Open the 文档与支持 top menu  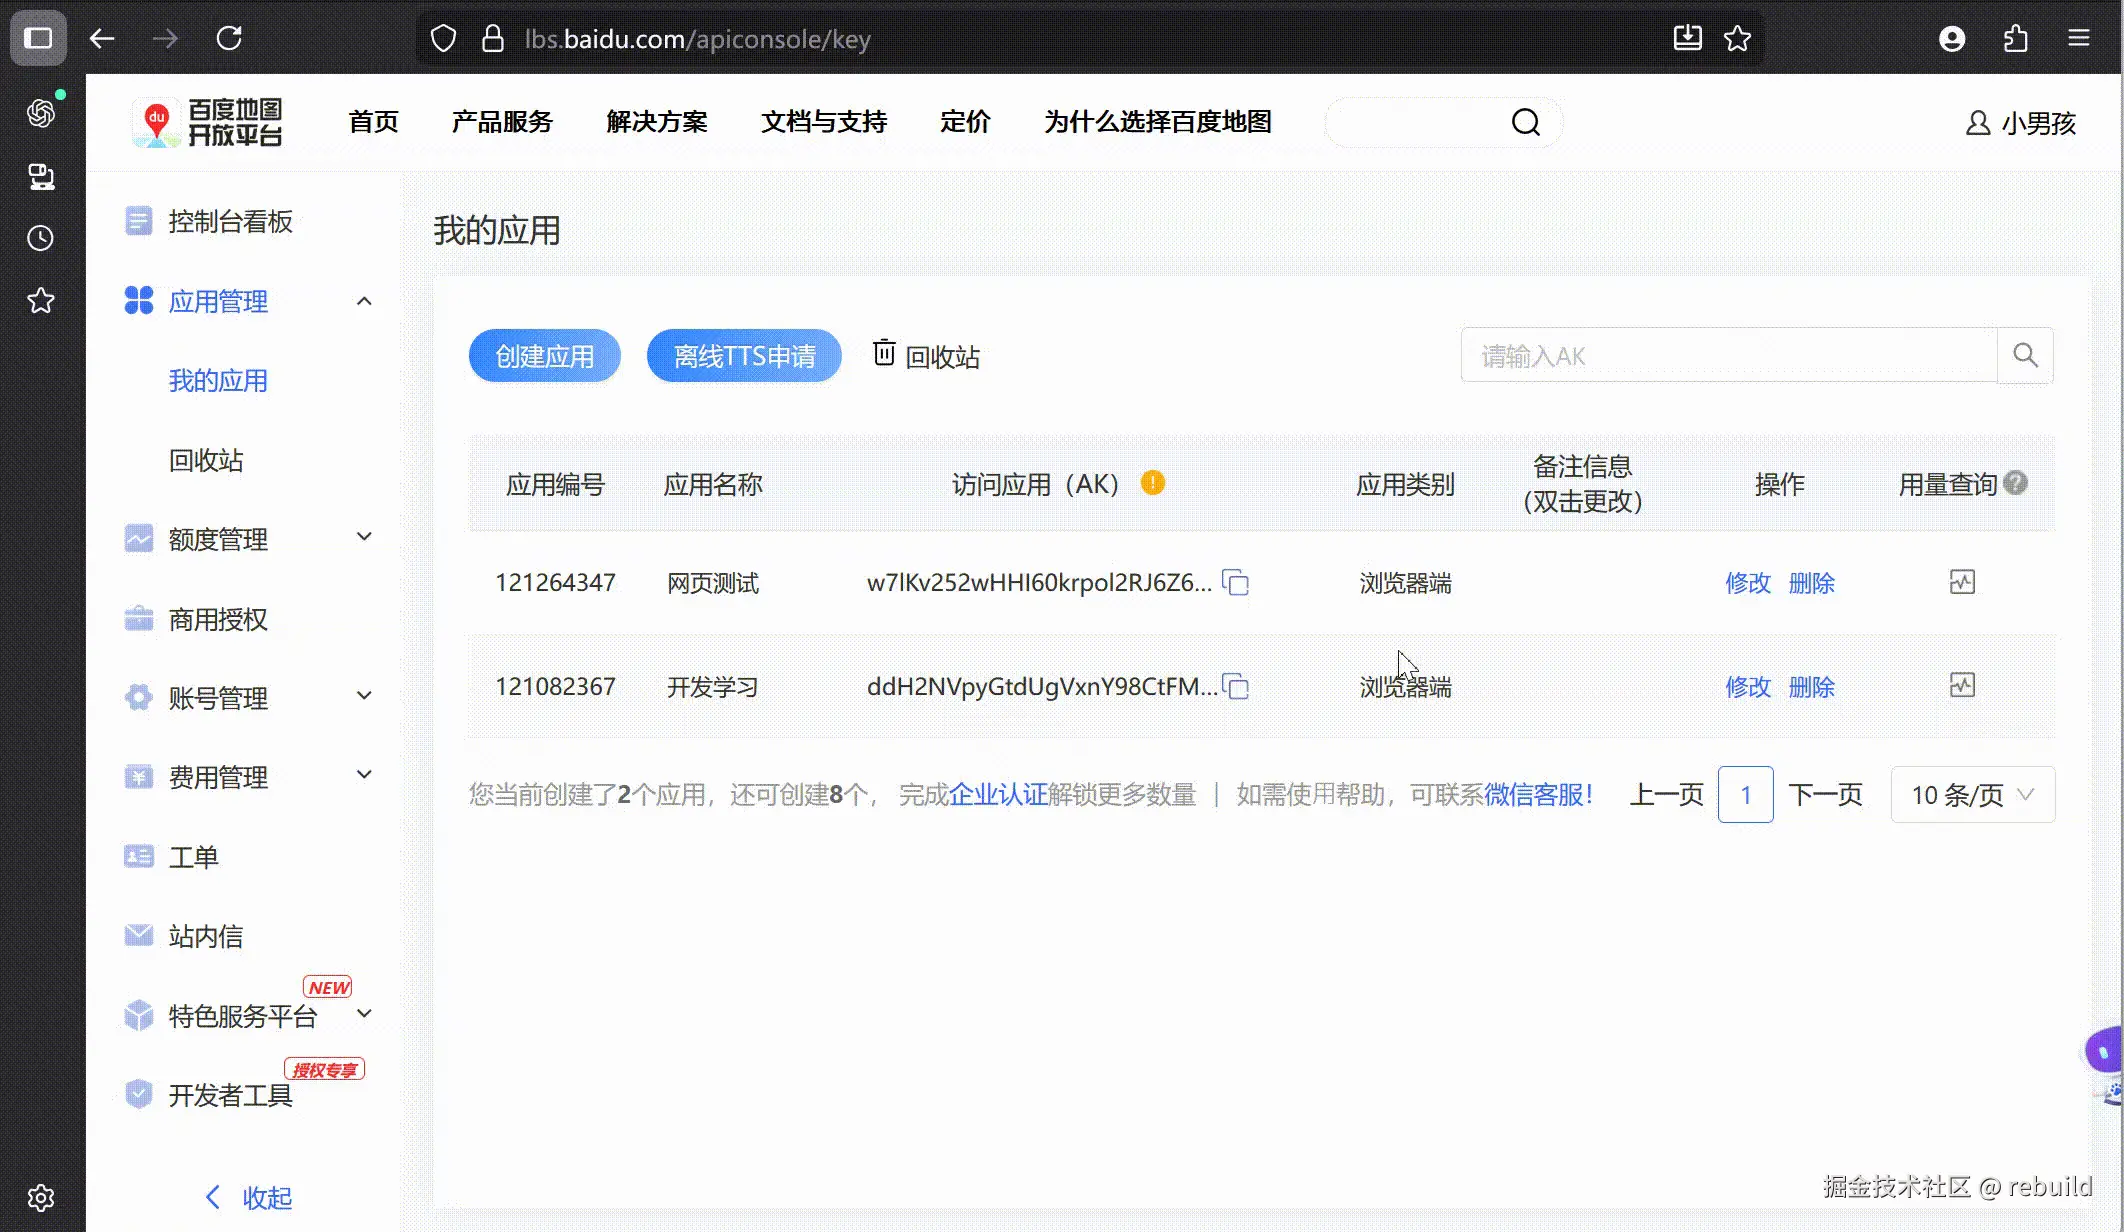pyautogui.click(x=824, y=122)
